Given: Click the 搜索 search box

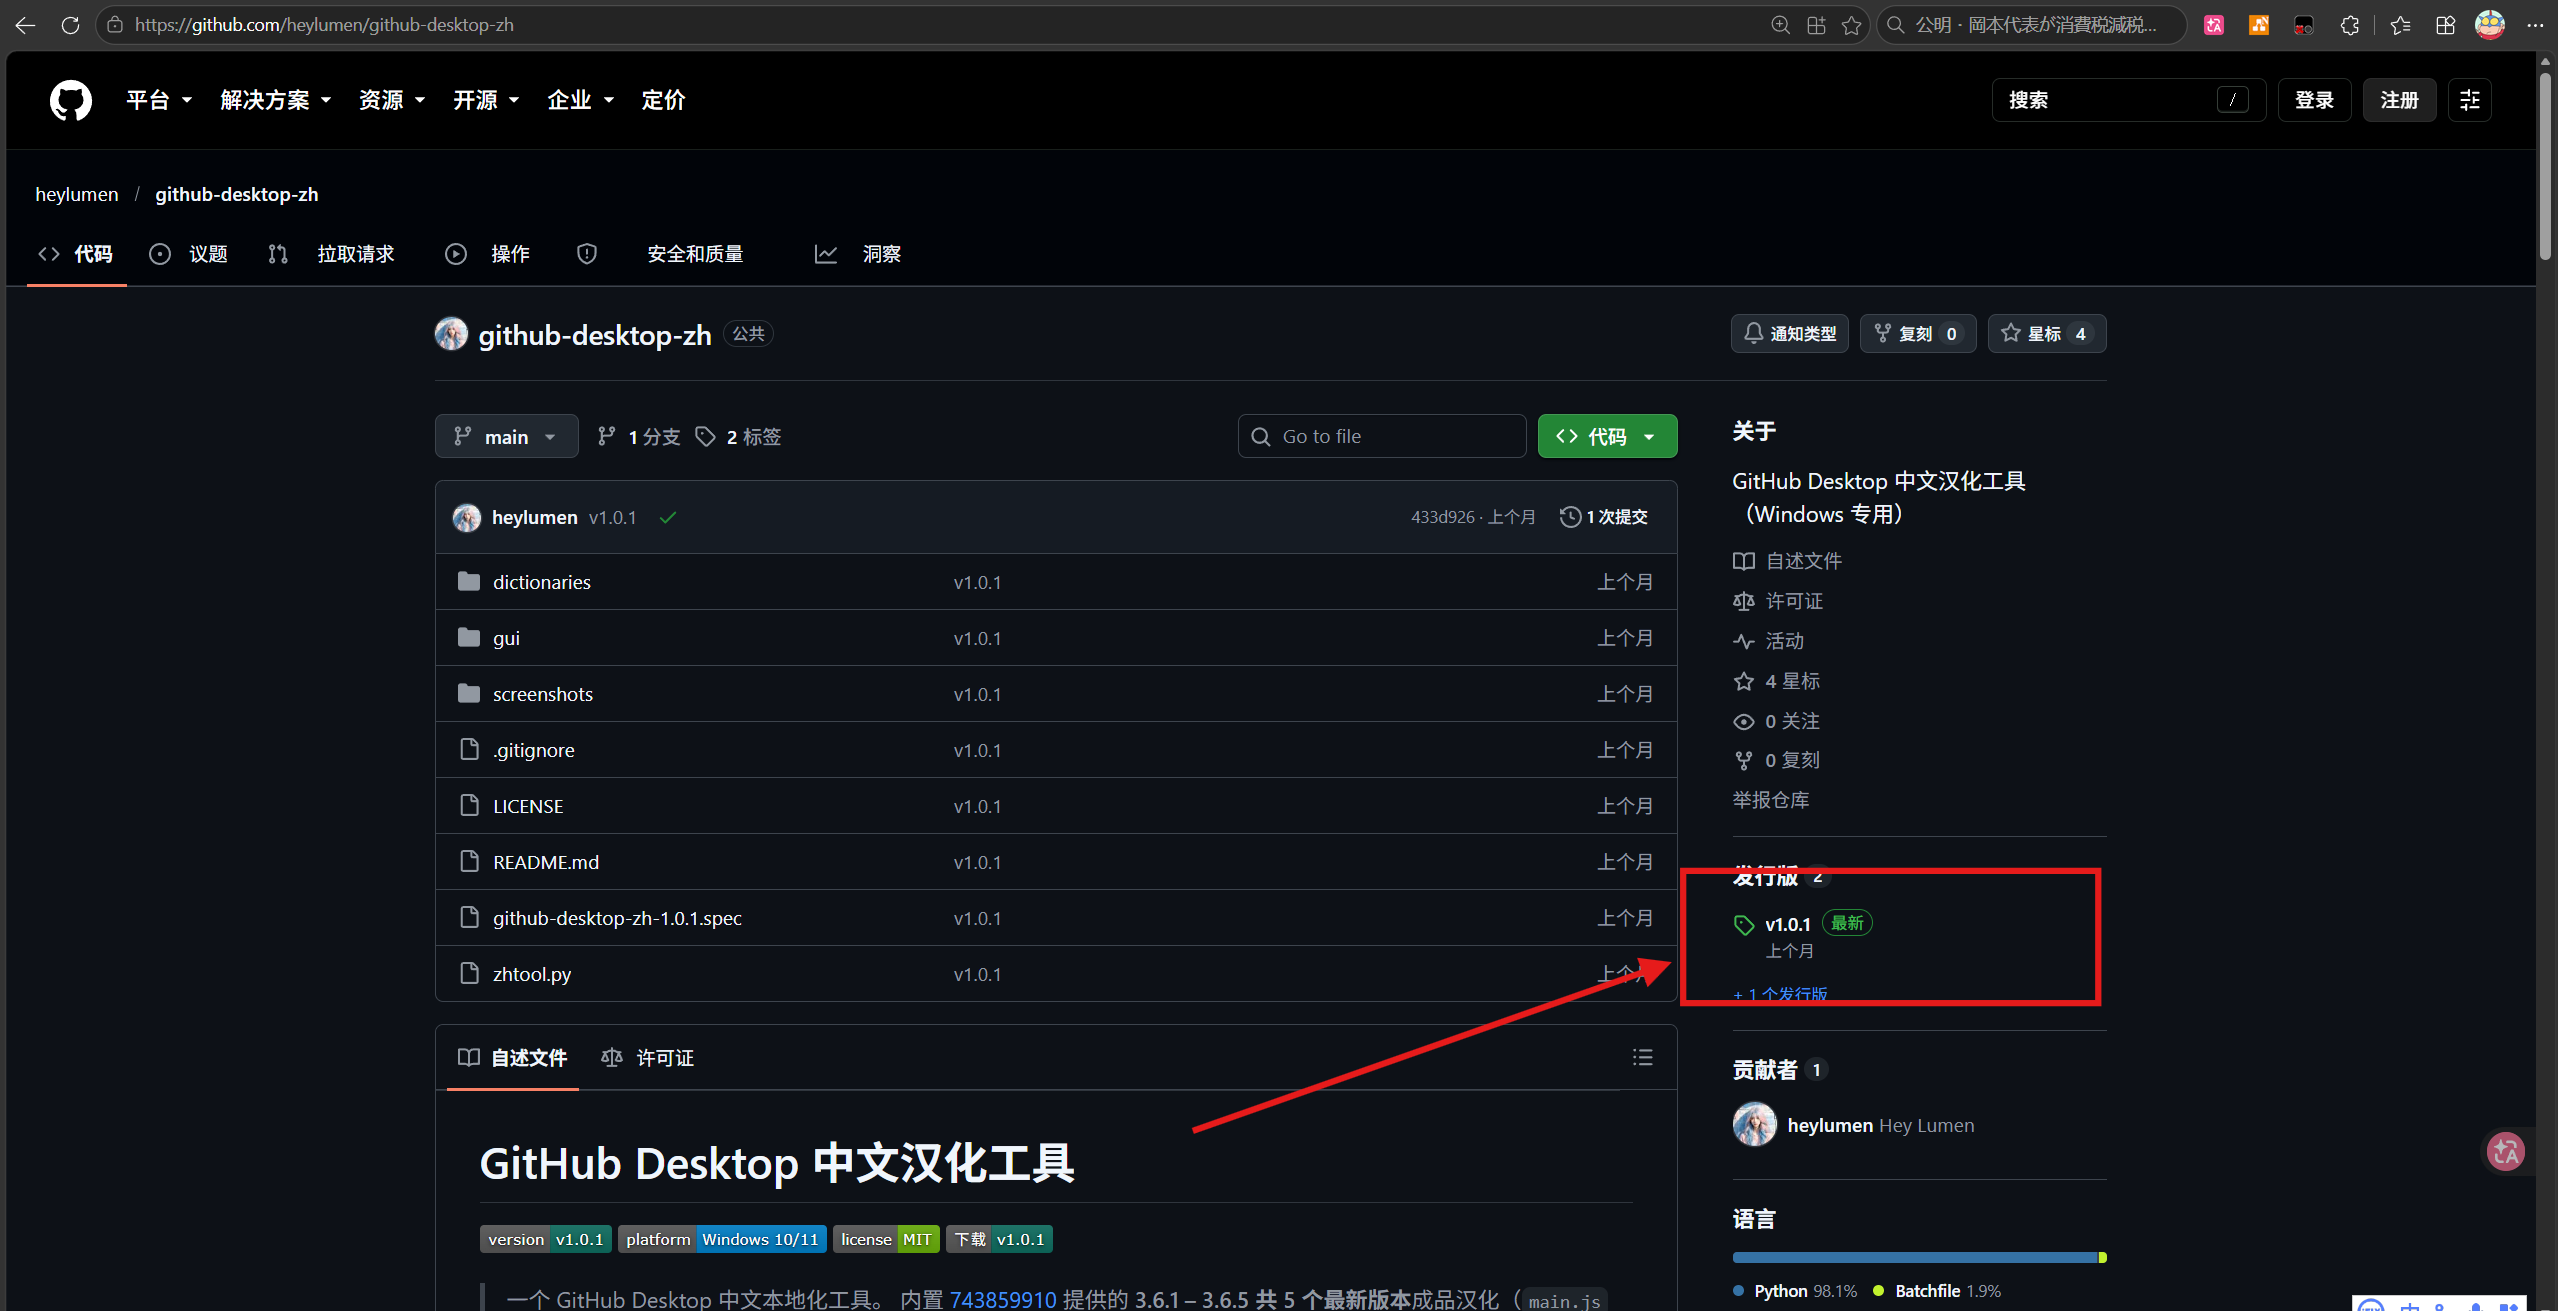Looking at the screenshot, I should 2129,100.
